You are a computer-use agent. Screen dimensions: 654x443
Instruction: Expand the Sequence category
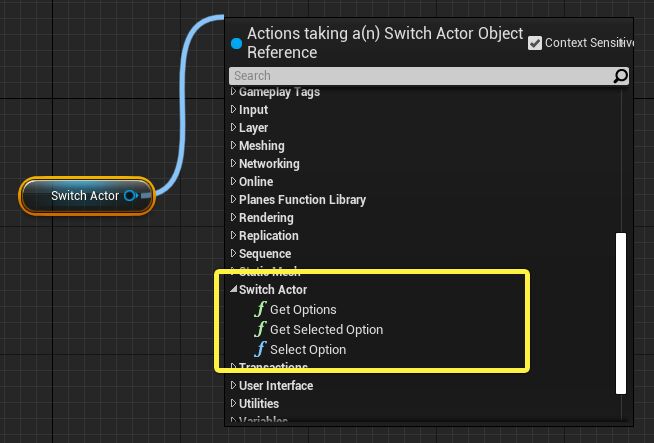(234, 253)
